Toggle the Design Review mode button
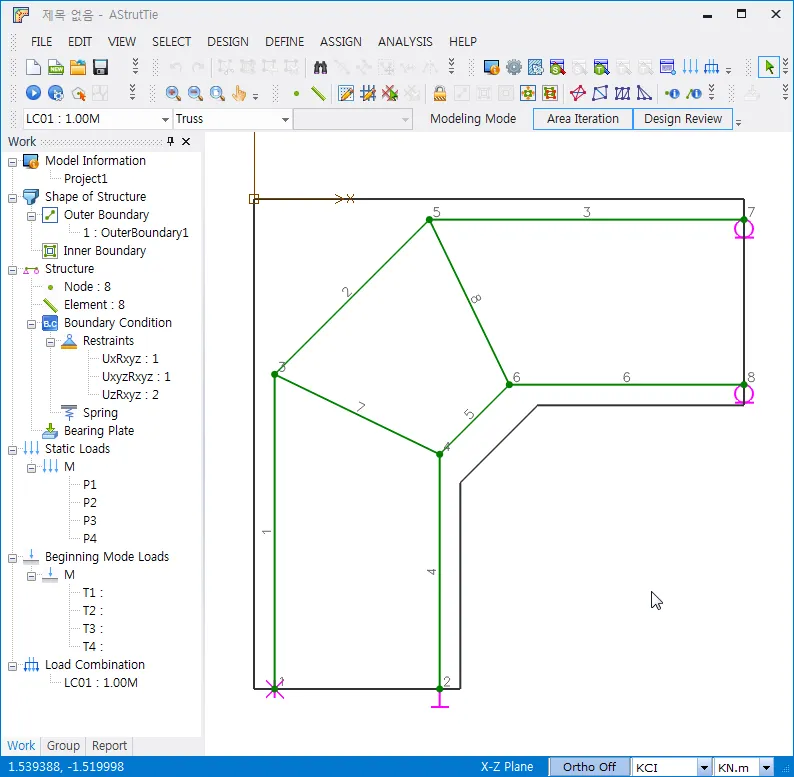This screenshot has height=777, width=794. click(x=683, y=119)
